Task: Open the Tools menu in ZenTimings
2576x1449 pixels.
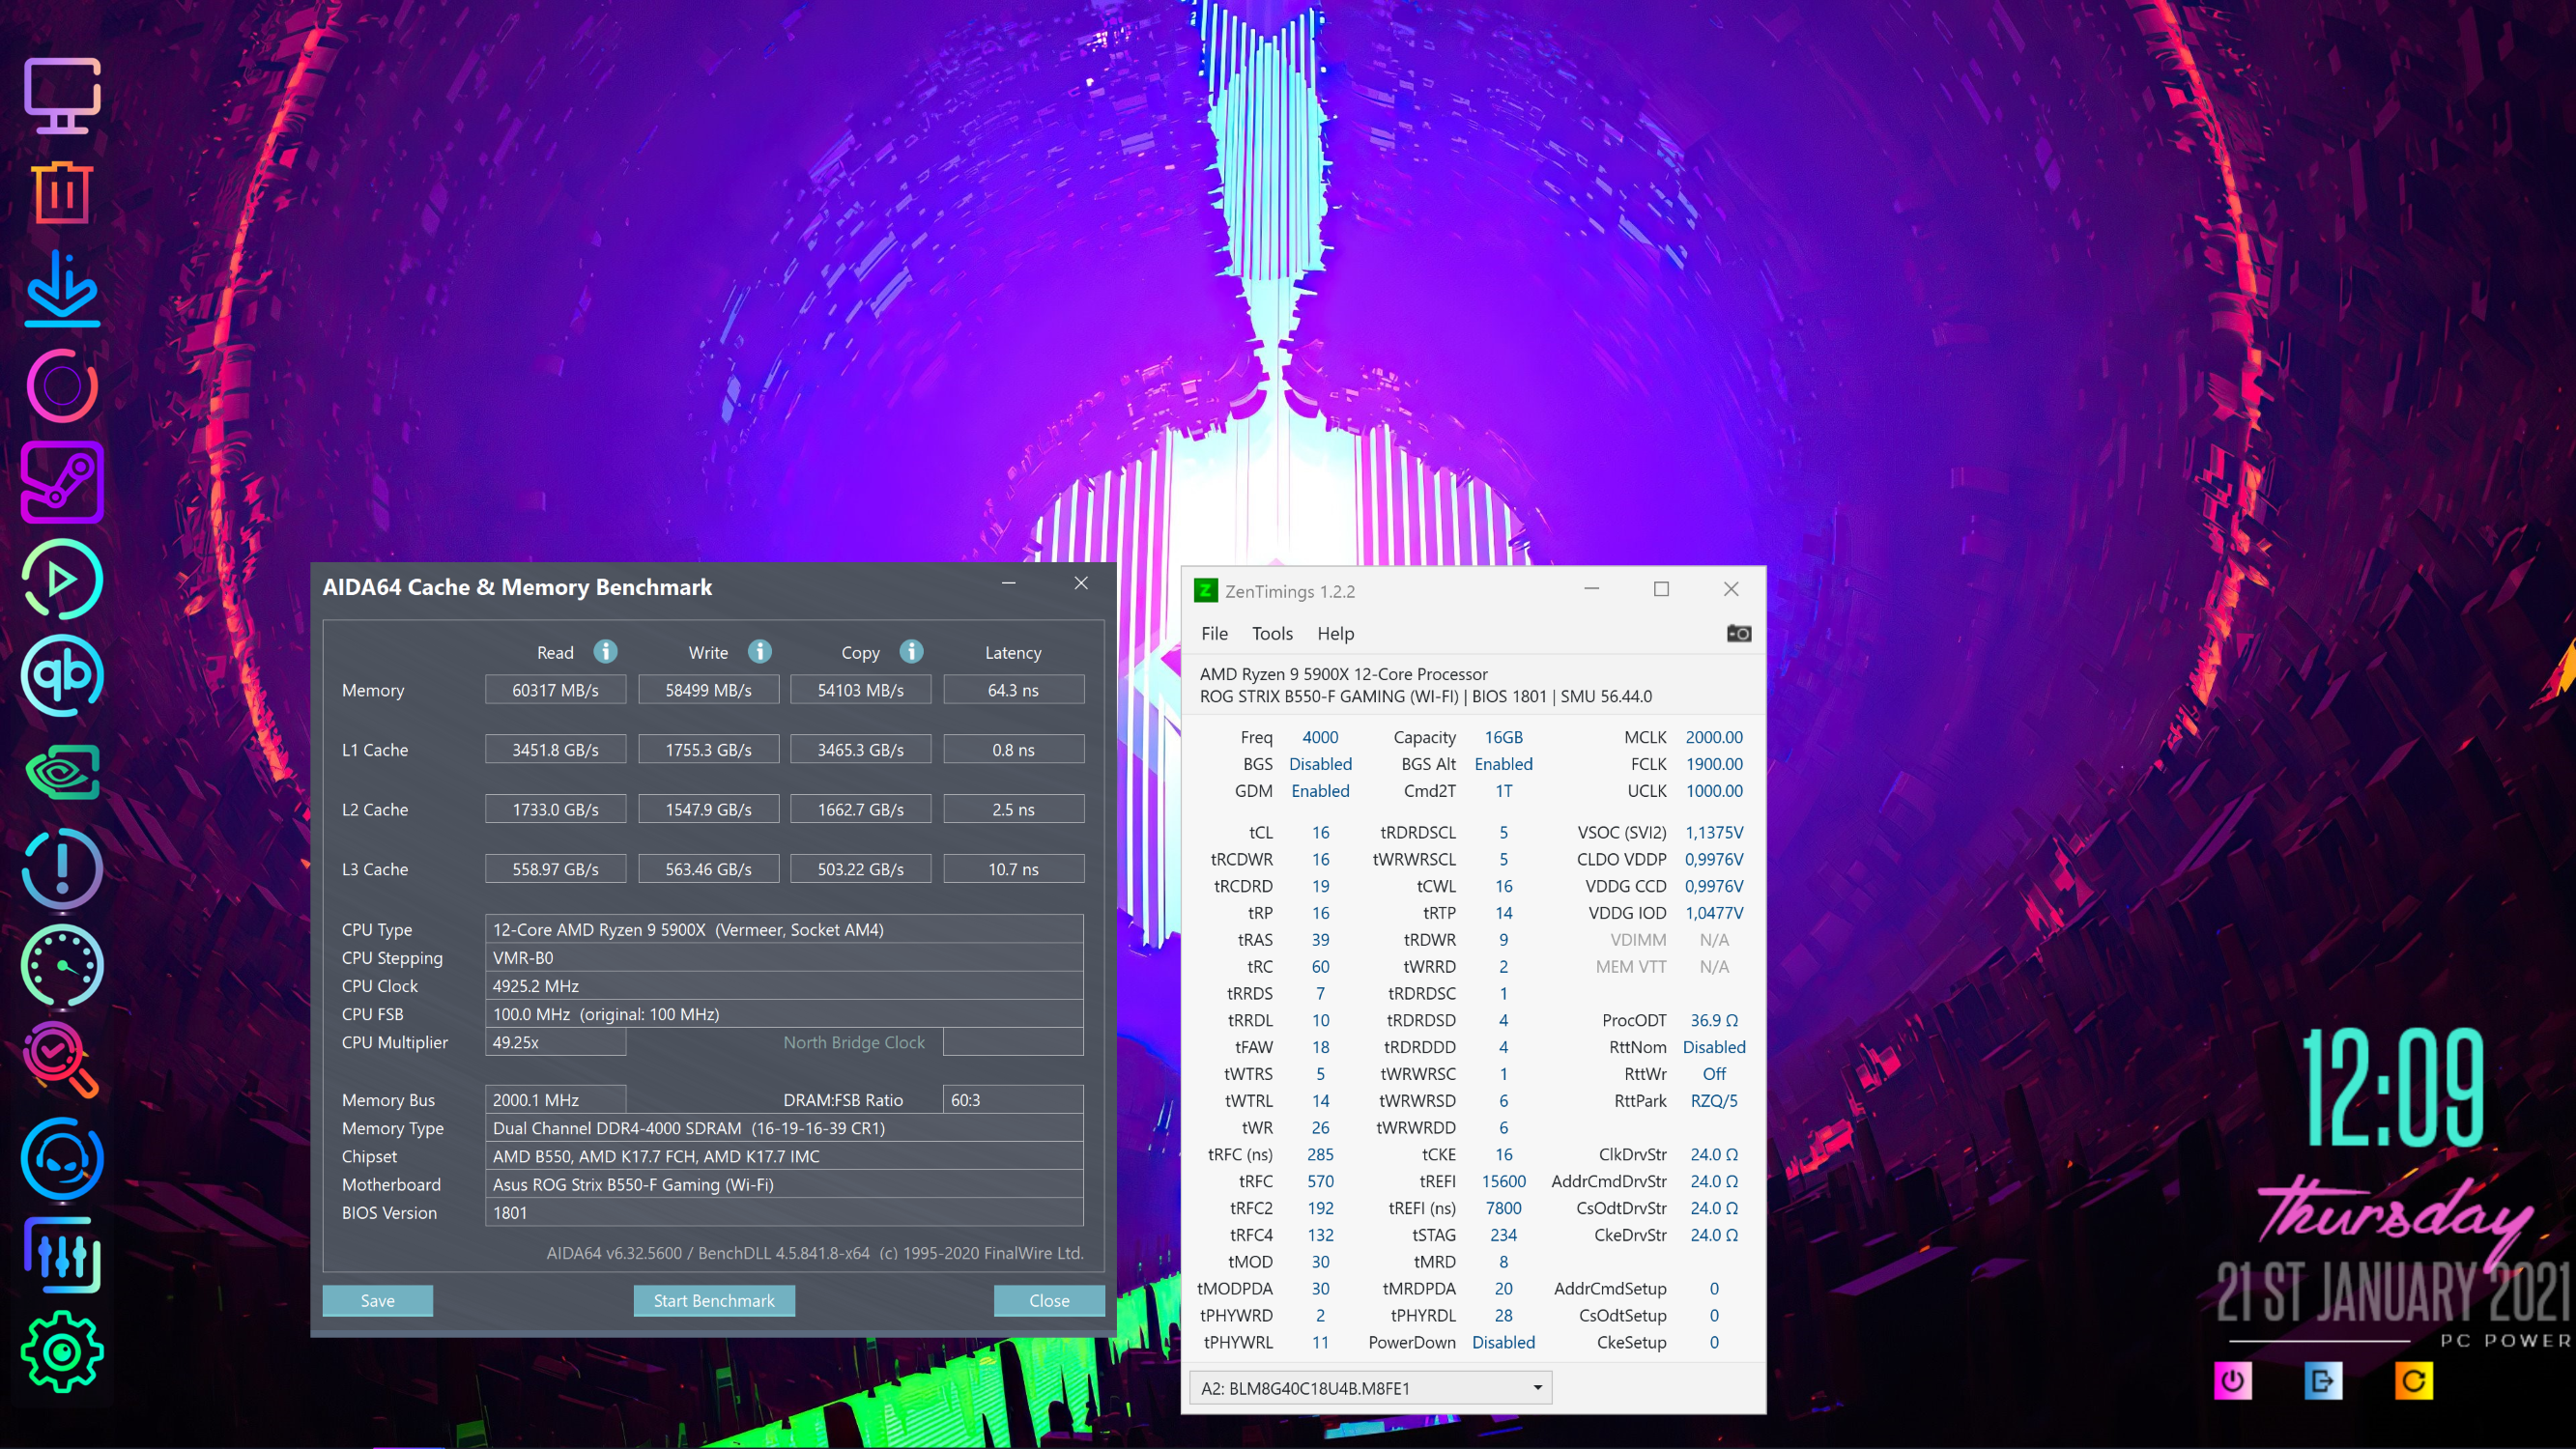Action: coord(1272,633)
